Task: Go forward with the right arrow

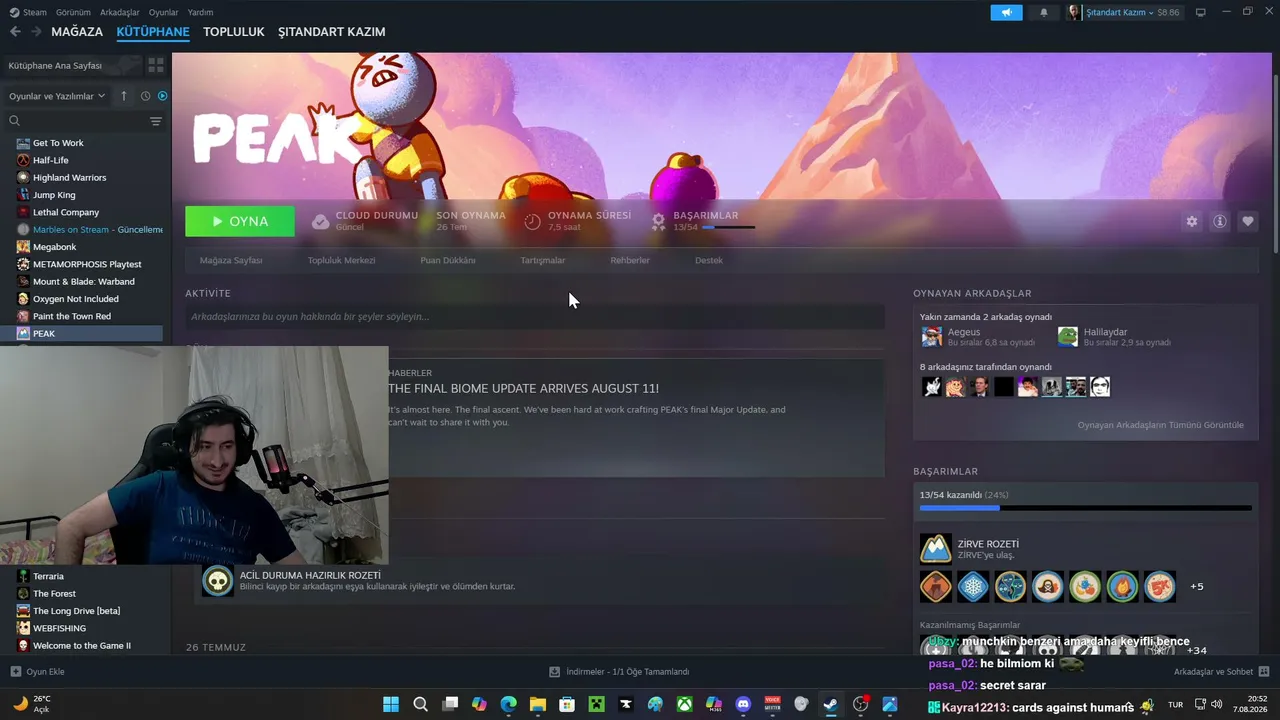Action: click(36, 32)
